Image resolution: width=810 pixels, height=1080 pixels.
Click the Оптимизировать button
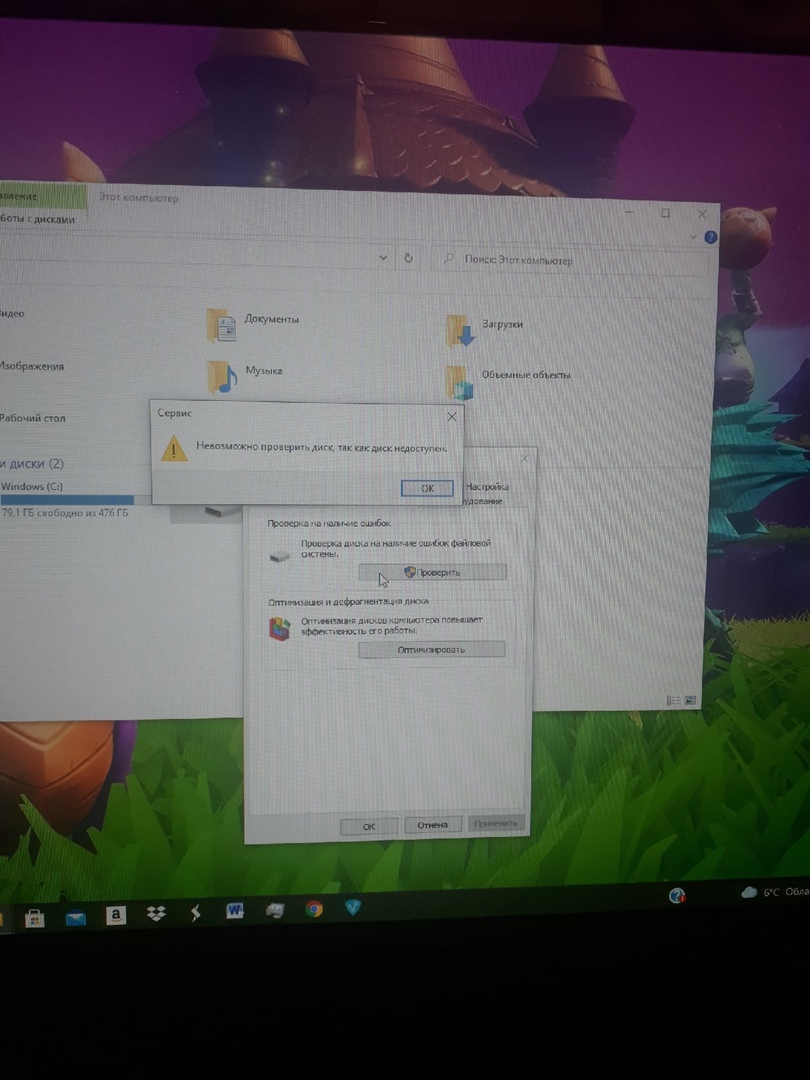pyautogui.click(x=432, y=649)
